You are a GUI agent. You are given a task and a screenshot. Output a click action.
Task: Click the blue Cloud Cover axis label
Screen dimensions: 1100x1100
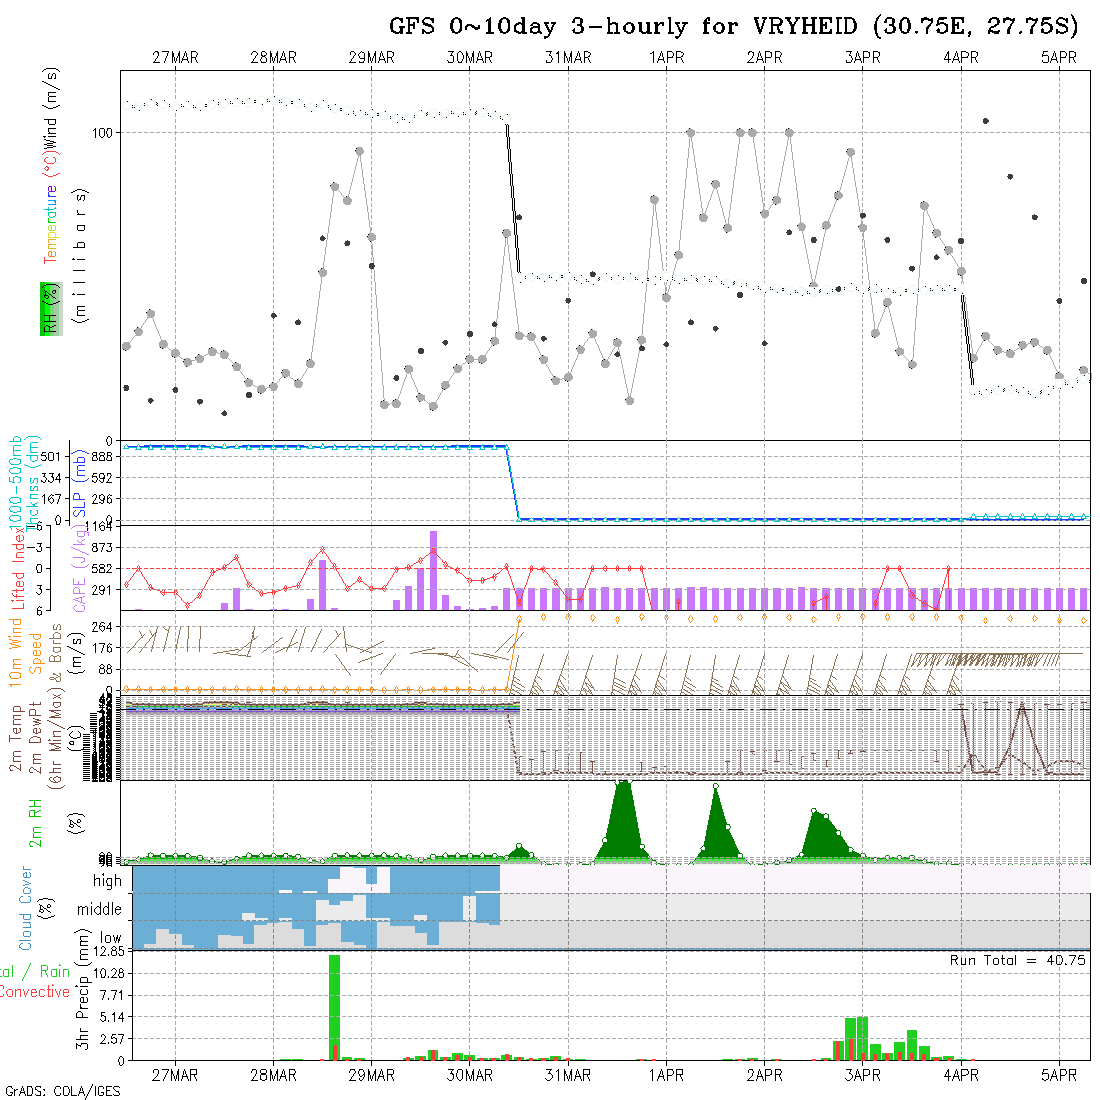tap(26, 908)
